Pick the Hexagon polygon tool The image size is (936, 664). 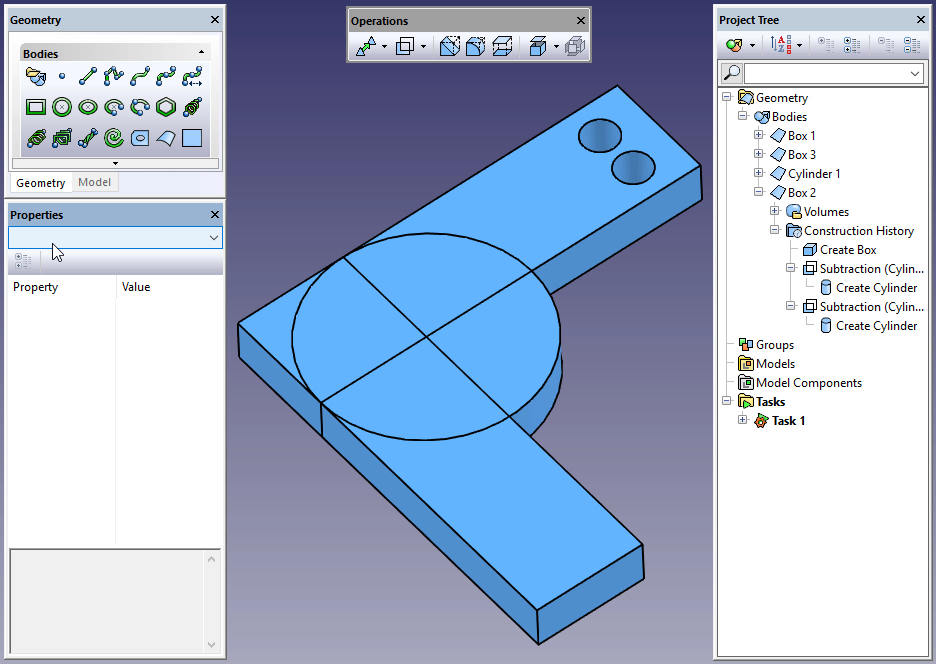166,106
